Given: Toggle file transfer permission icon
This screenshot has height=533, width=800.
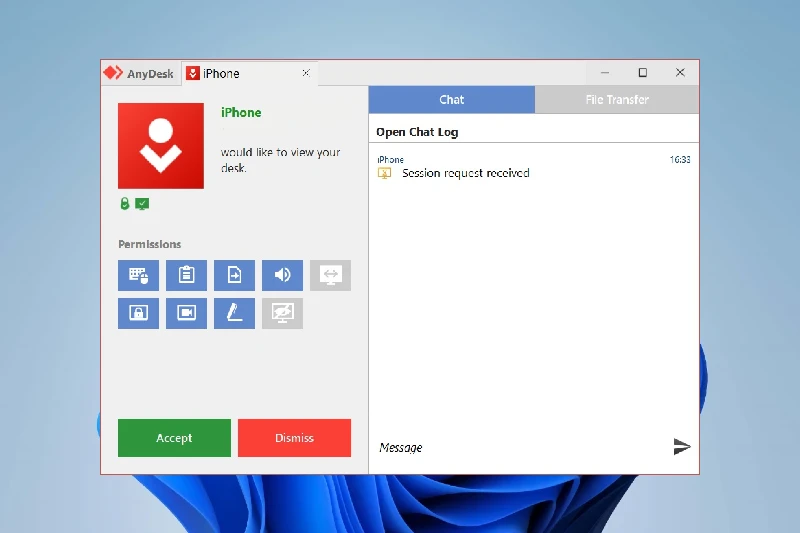Looking at the screenshot, I should 234,275.
